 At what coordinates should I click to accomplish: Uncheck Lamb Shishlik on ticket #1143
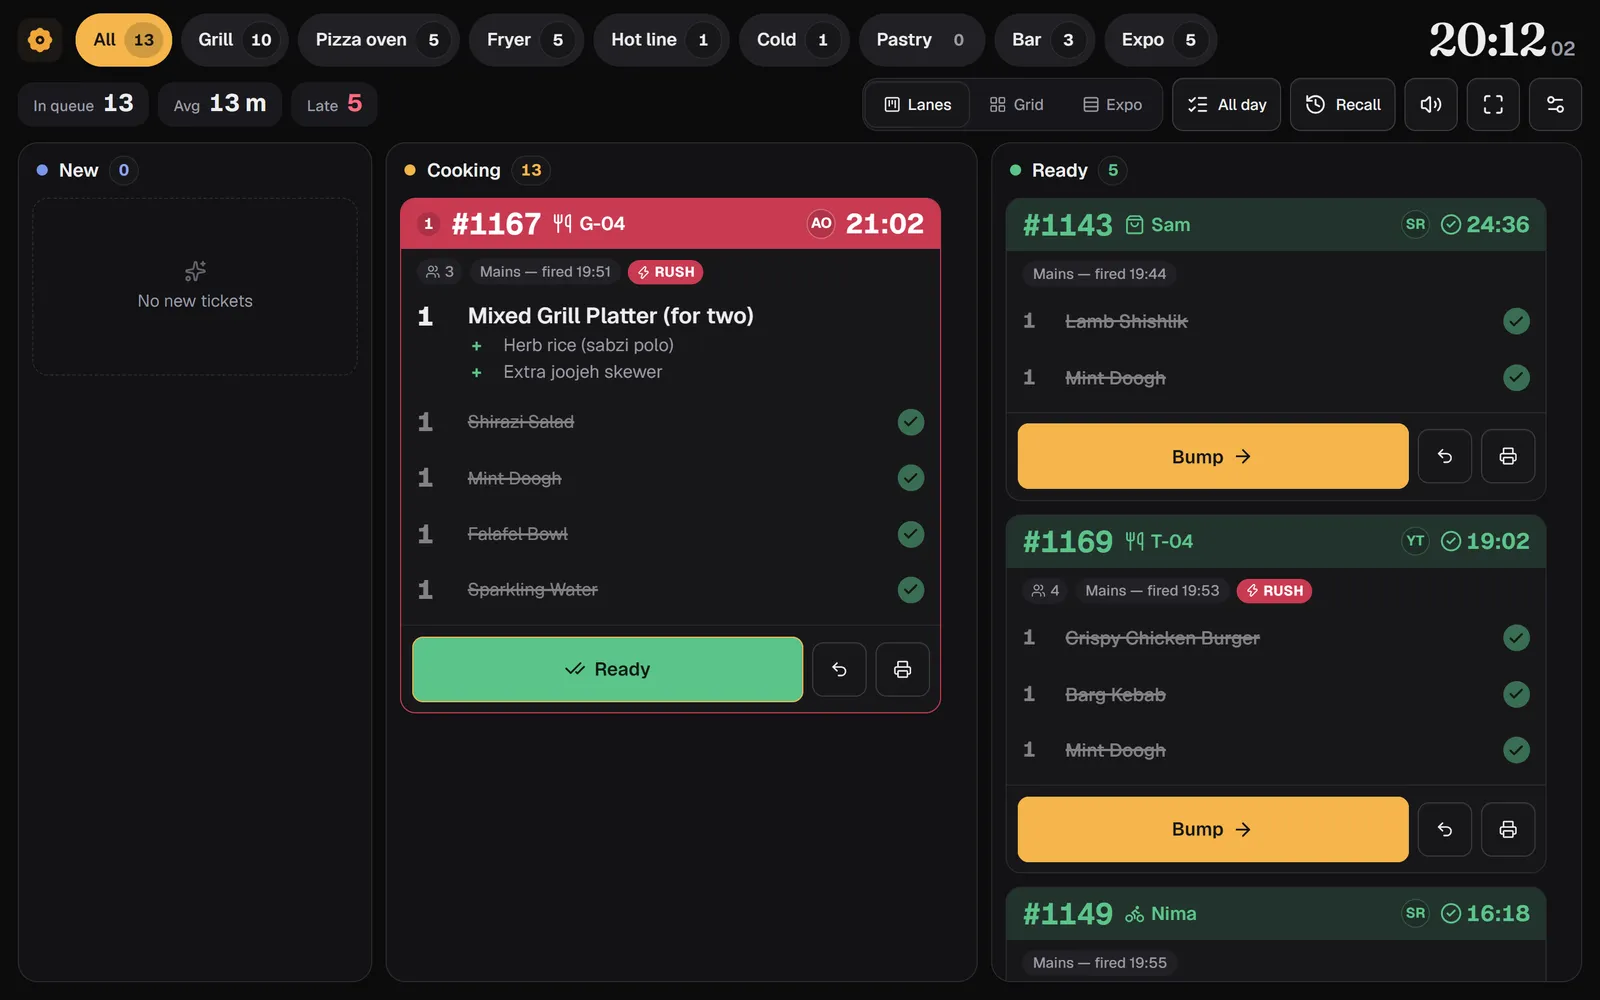(1516, 321)
